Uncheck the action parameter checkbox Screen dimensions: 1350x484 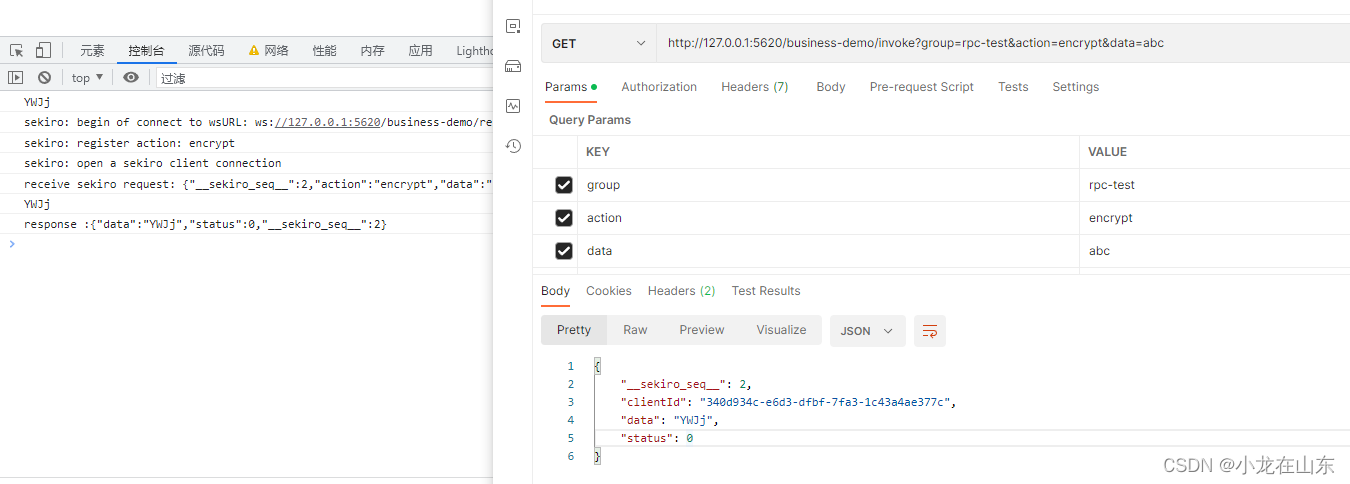(564, 218)
